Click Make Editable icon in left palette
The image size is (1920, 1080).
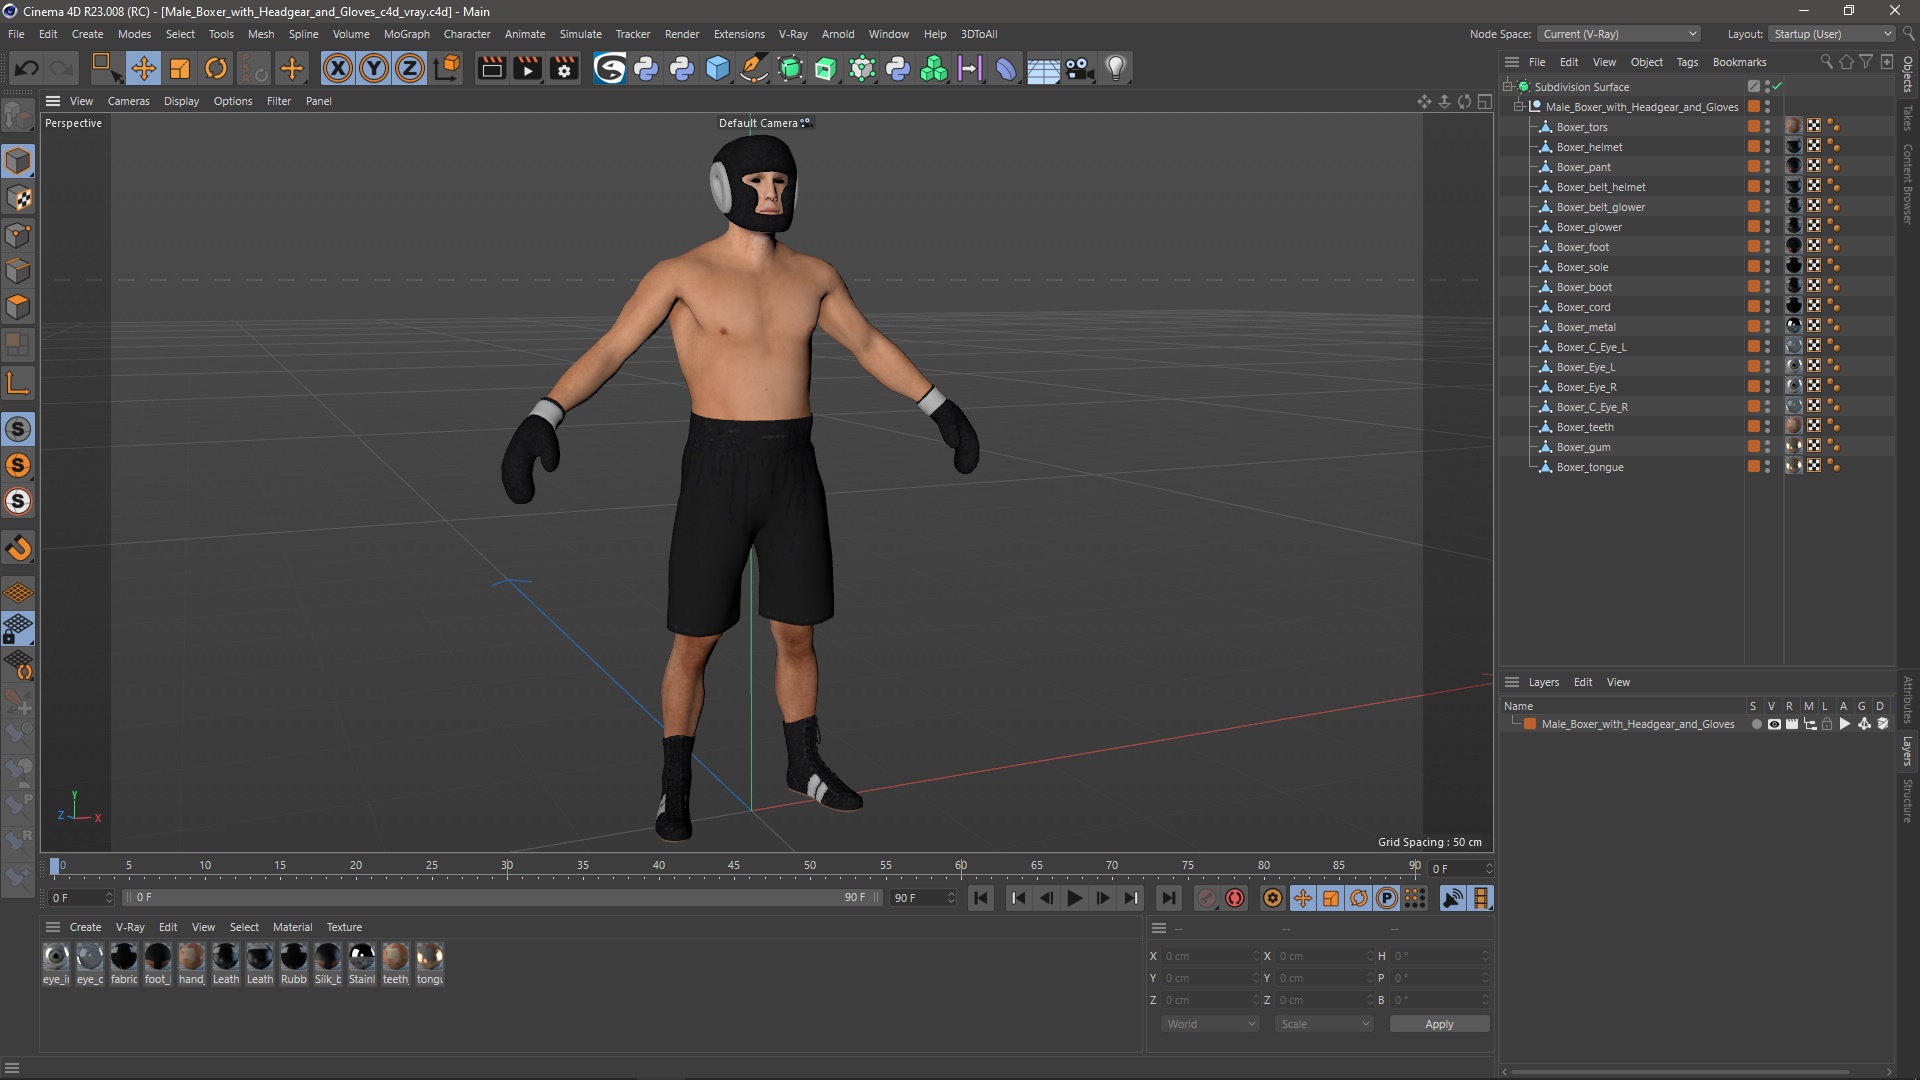pyautogui.click(x=18, y=117)
